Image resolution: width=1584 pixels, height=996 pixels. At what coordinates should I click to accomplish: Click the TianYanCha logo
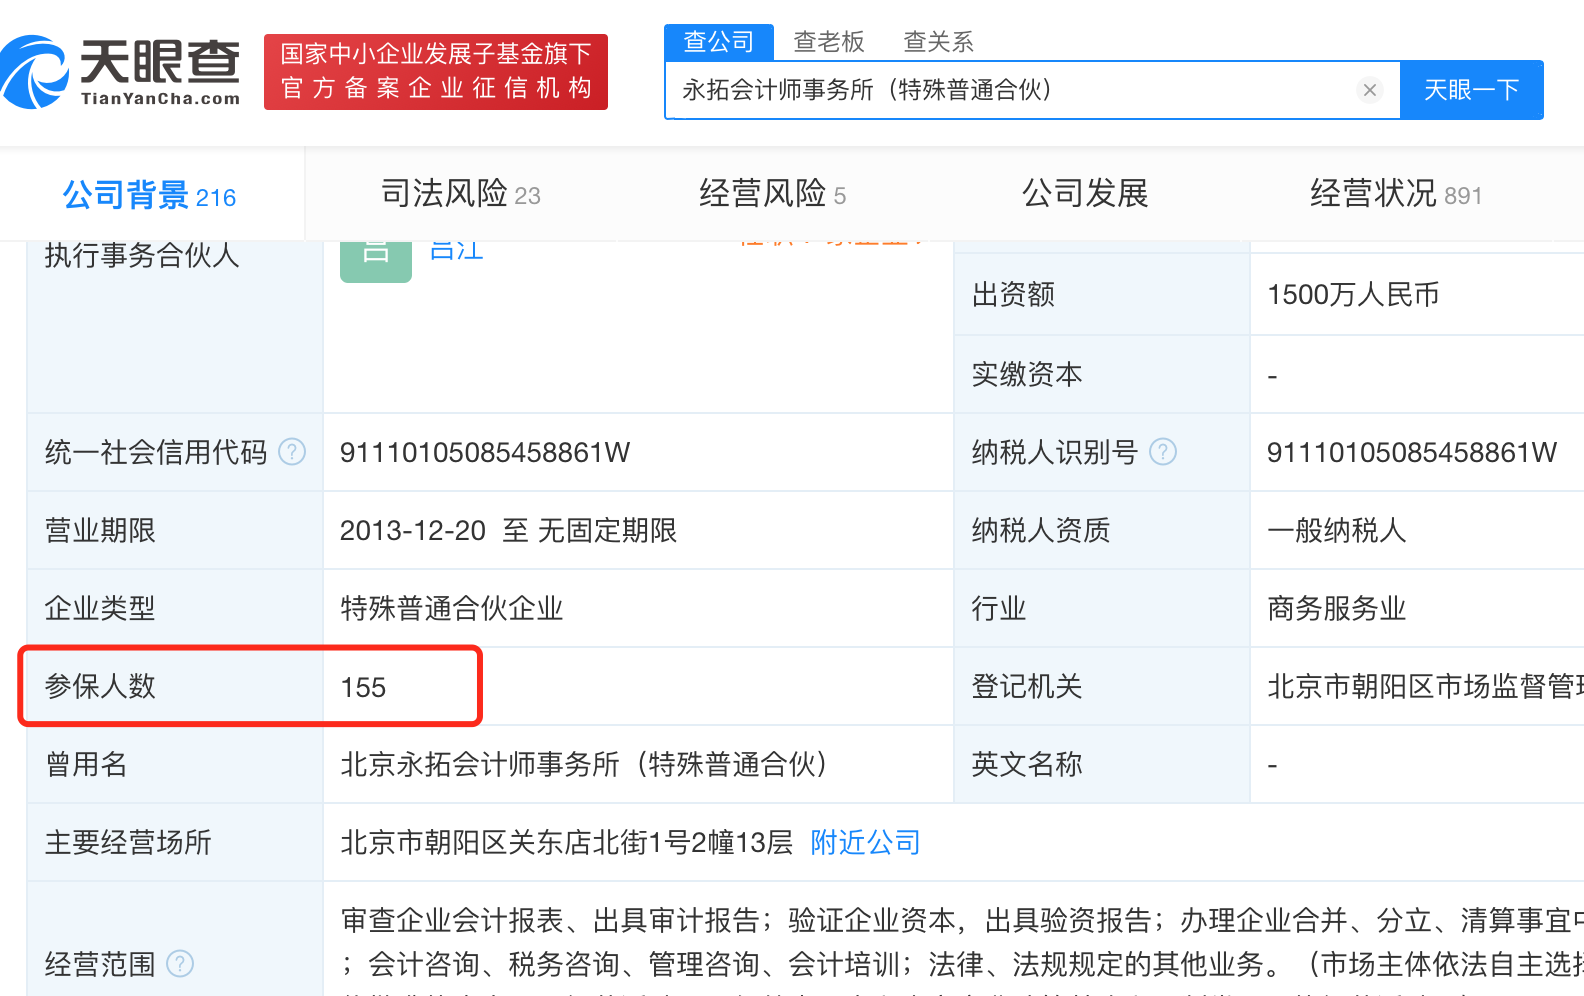(121, 72)
